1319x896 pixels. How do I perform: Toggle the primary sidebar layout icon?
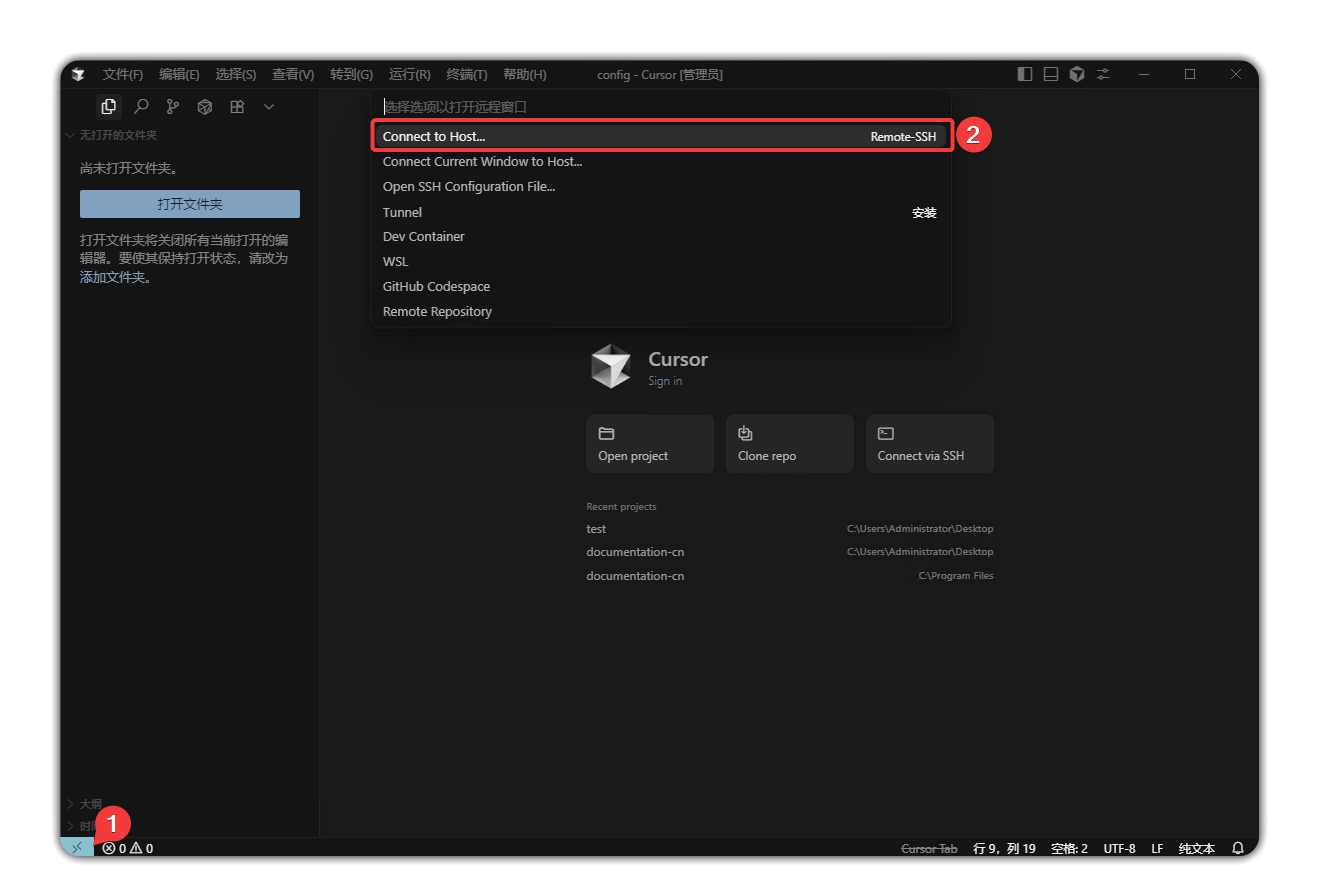pos(1025,74)
